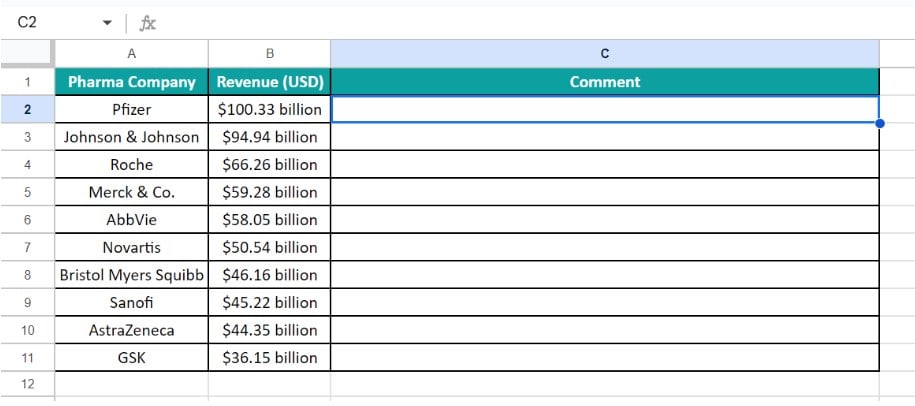Select row 3 header
915x406 pixels.
pyautogui.click(x=27, y=137)
